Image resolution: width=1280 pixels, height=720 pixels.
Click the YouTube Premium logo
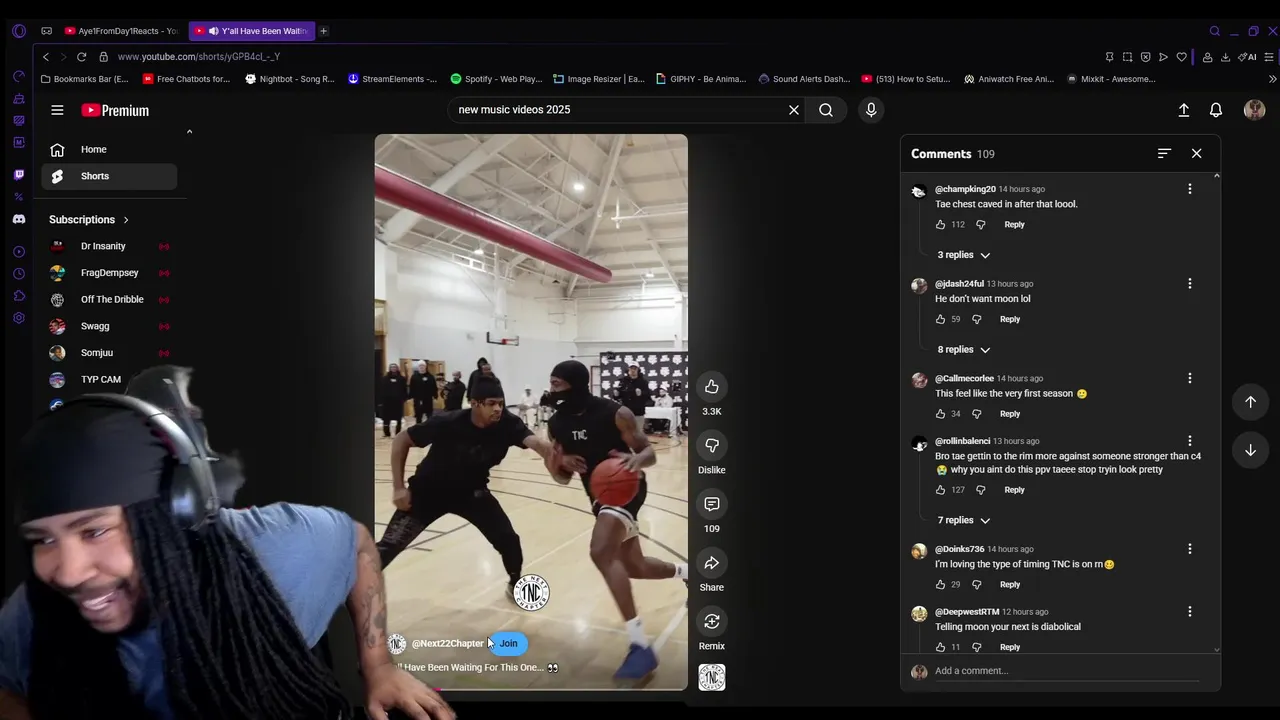click(x=115, y=110)
